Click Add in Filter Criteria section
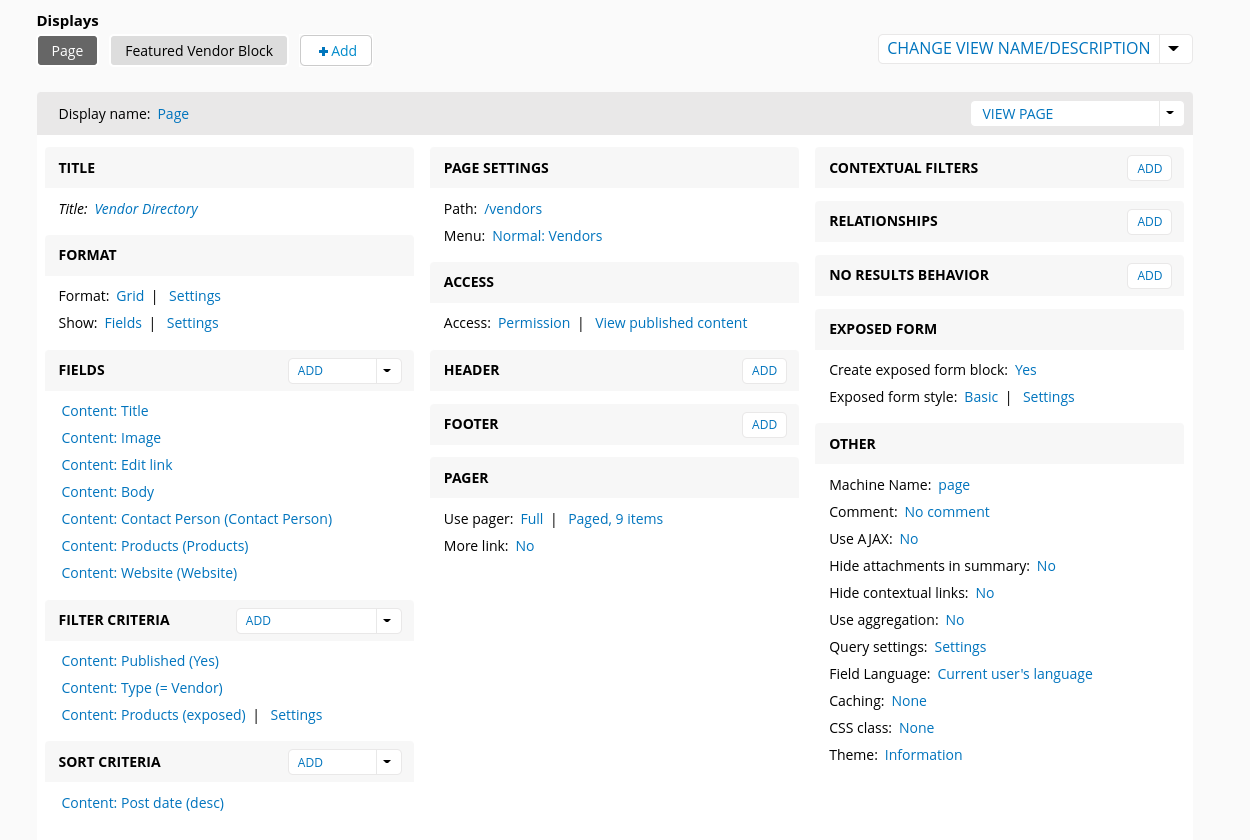Image resolution: width=1250 pixels, height=840 pixels. (306, 621)
